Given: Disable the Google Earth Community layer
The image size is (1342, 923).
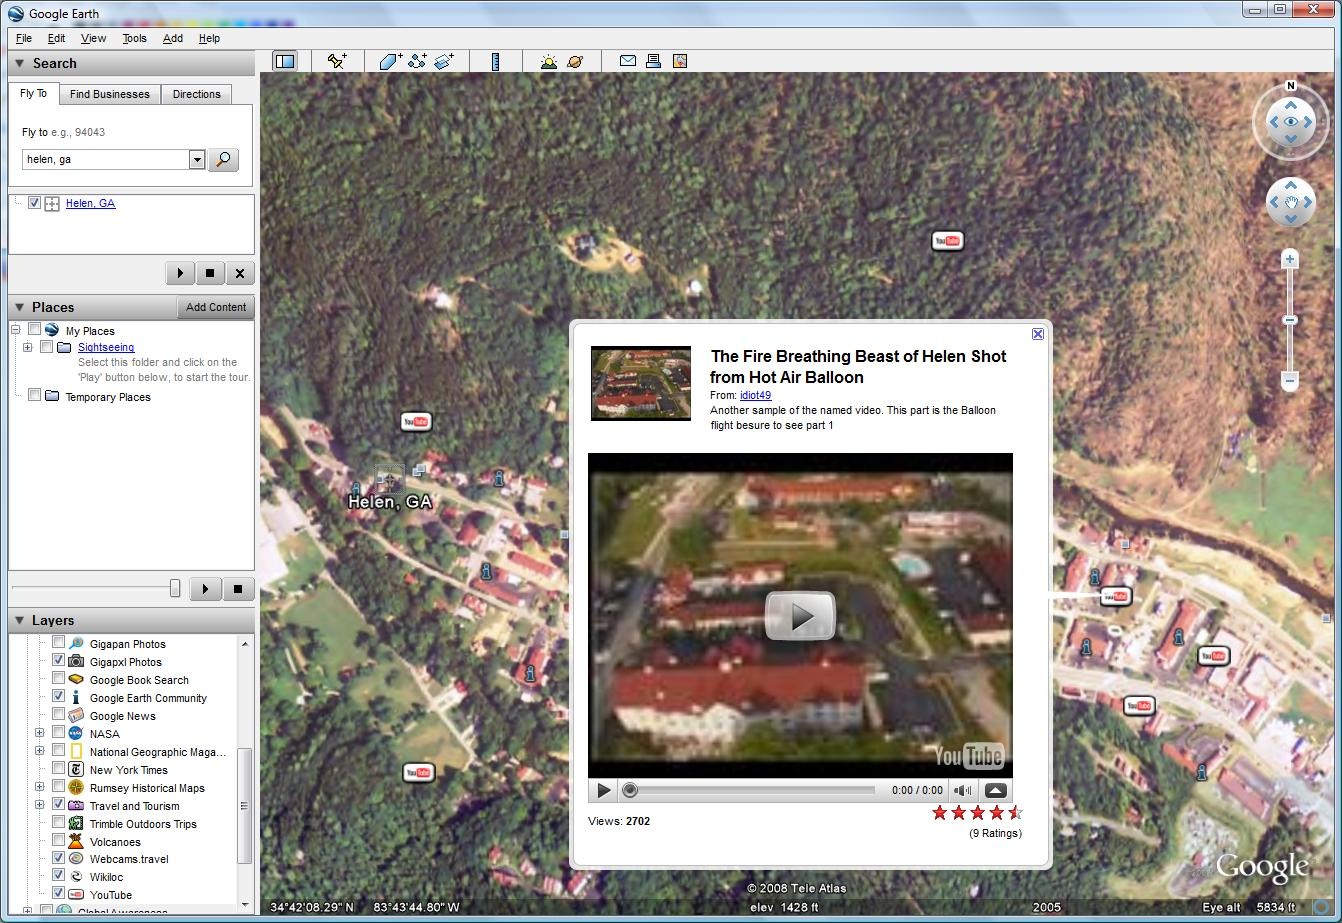Looking at the screenshot, I should (x=58, y=697).
